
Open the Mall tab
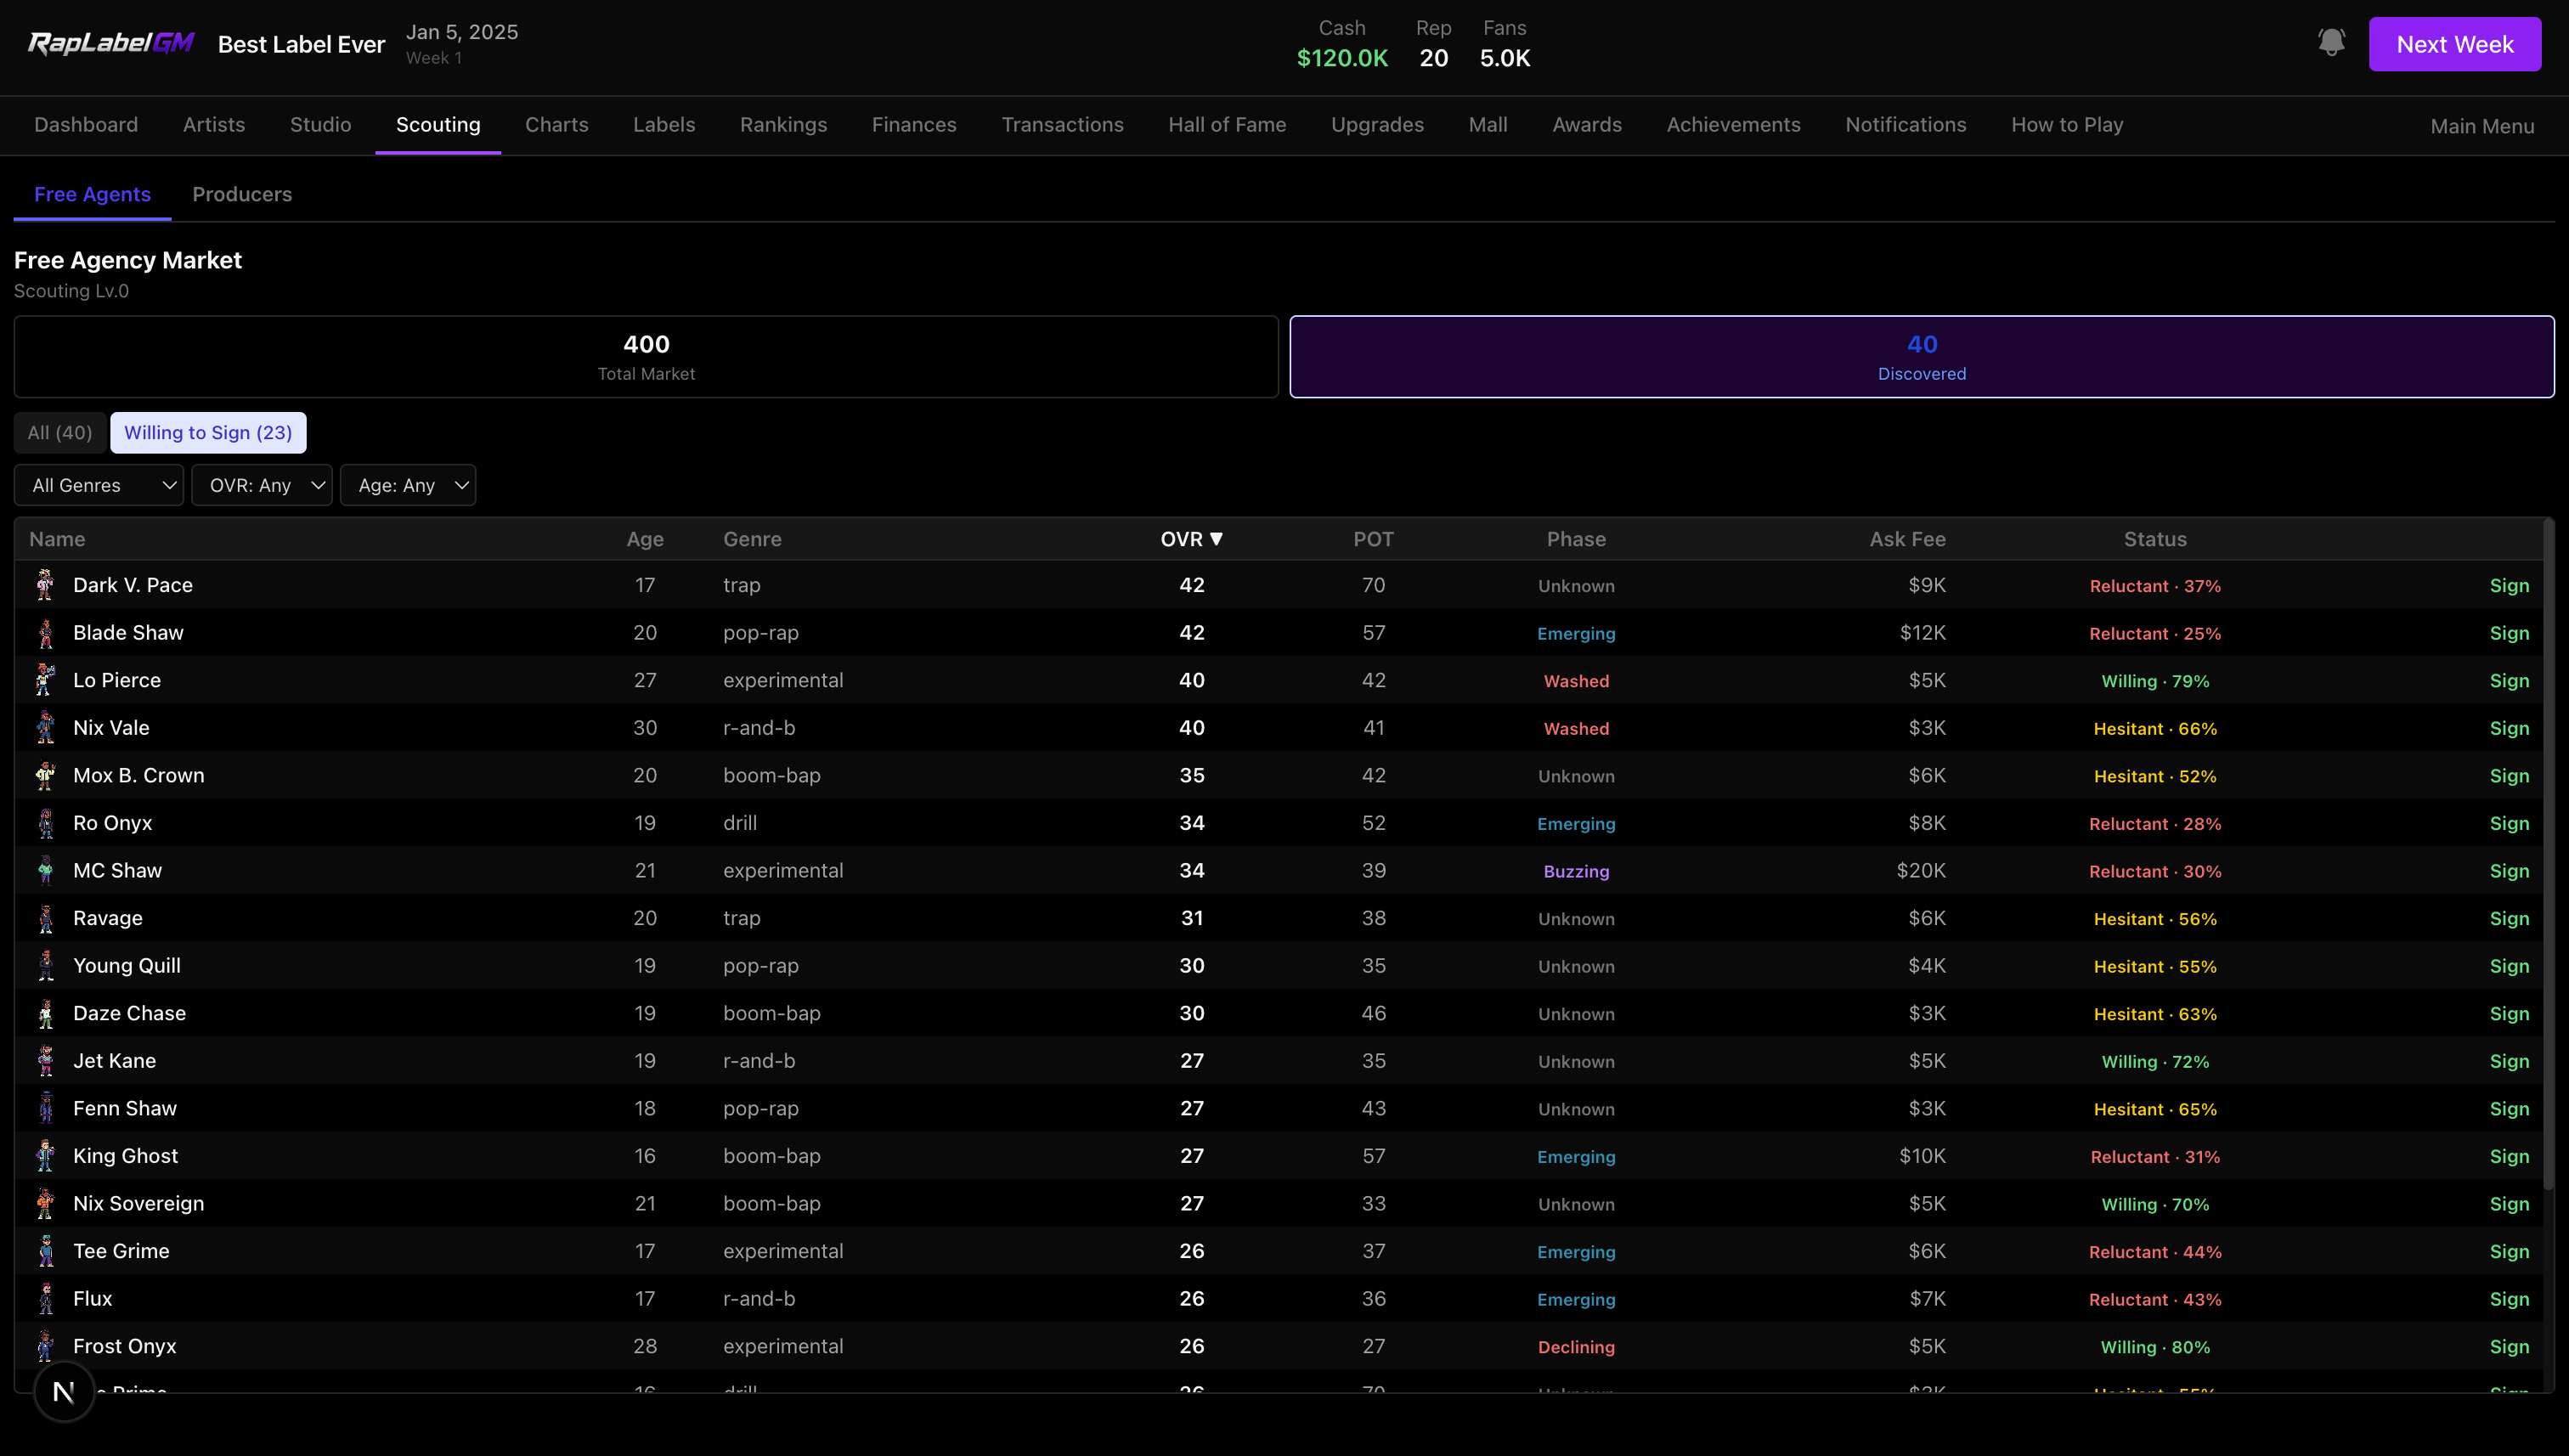[x=1487, y=125]
